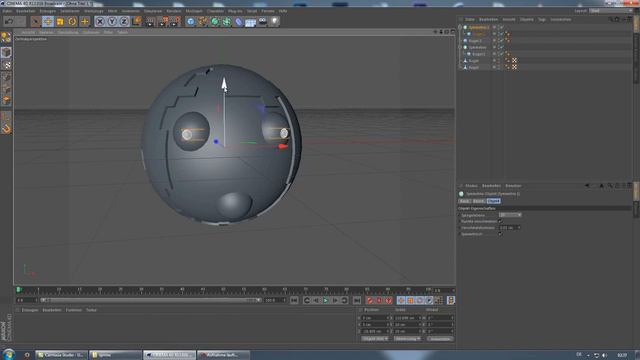Switch to Objekt tab in attributes
640x360 pixels.
pyautogui.click(x=493, y=201)
